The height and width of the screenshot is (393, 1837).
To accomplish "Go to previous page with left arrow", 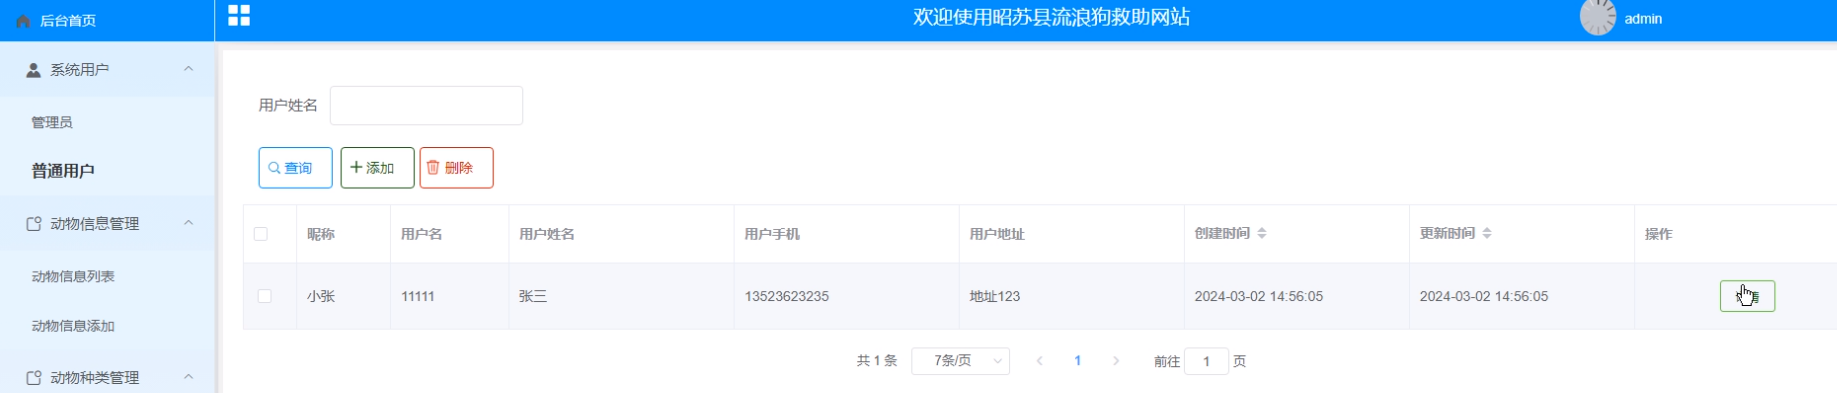I will coord(1040,361).
